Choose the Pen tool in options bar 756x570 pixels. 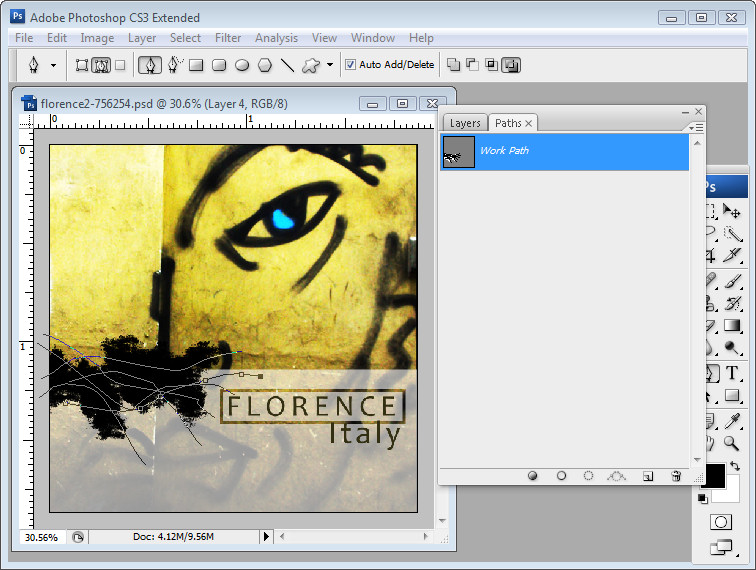(x=149, y=65)
